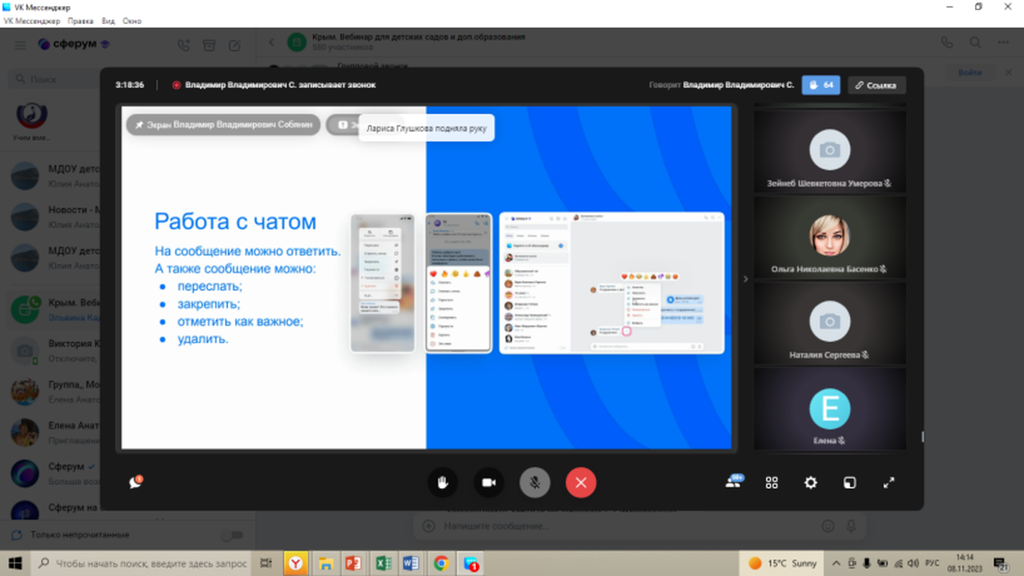
Task: Open PowerPoint from the taskbar
Action: coord(352,563)
